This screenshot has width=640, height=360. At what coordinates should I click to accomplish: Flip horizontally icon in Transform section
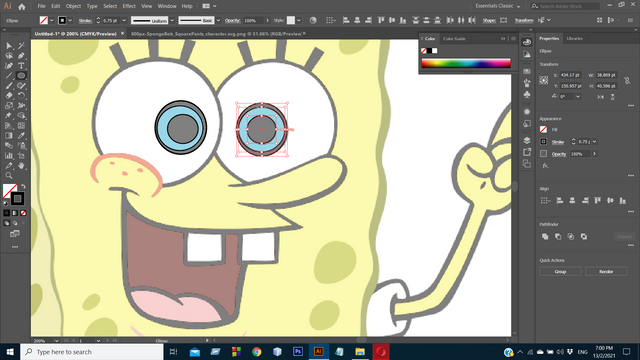tap(600, 97)
